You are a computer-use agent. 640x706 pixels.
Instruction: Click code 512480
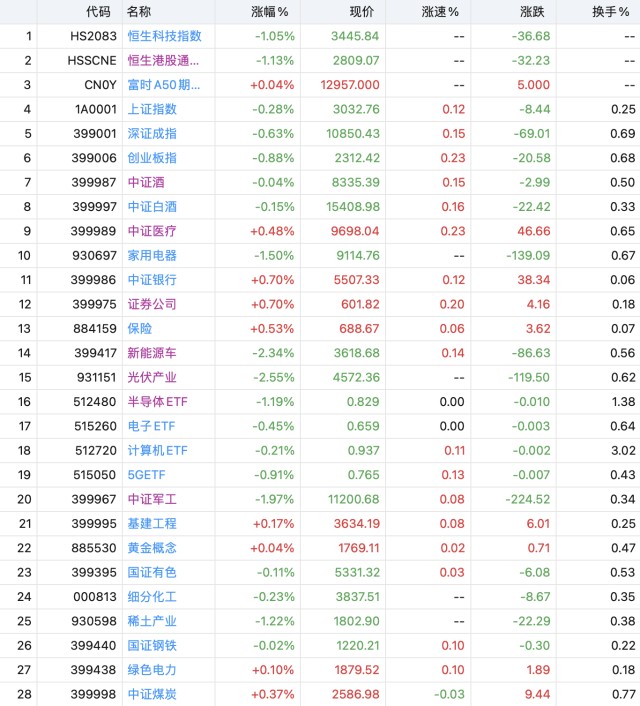click(x=95, y=402)
